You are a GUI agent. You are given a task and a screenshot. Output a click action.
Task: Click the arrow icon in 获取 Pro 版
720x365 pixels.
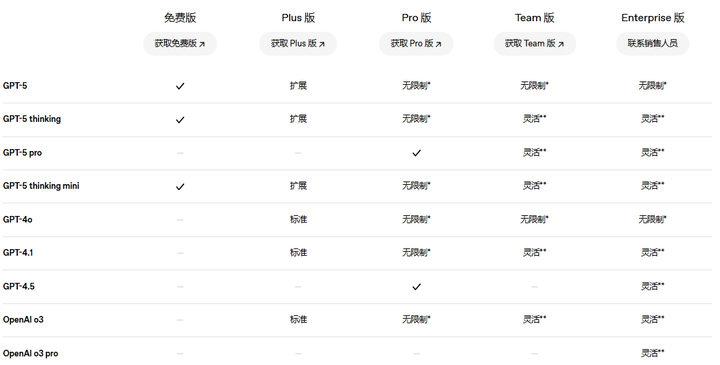tap(439, 44)
